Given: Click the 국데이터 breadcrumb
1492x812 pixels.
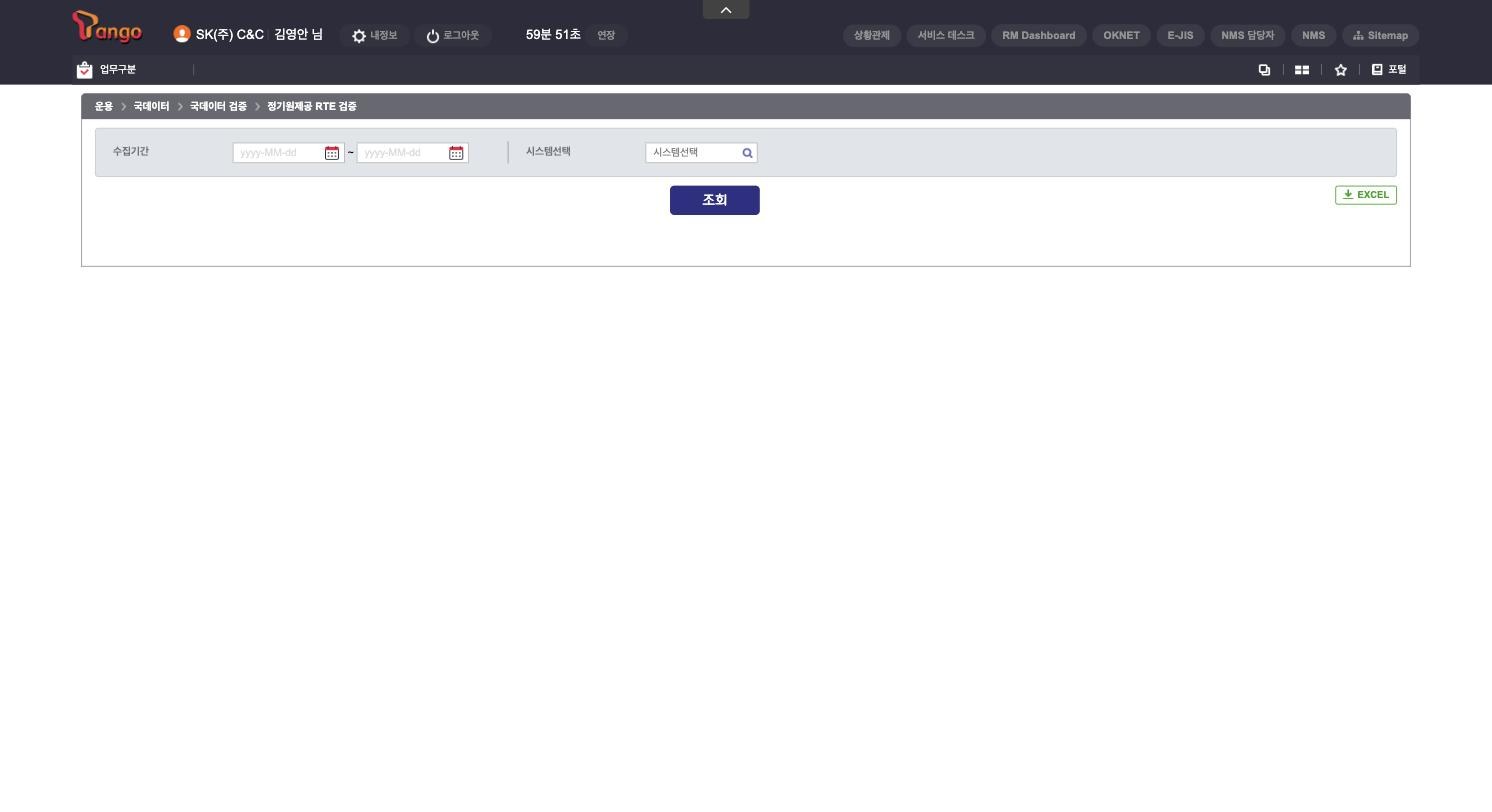Looking at the screenshot, I should pos(152,106).
